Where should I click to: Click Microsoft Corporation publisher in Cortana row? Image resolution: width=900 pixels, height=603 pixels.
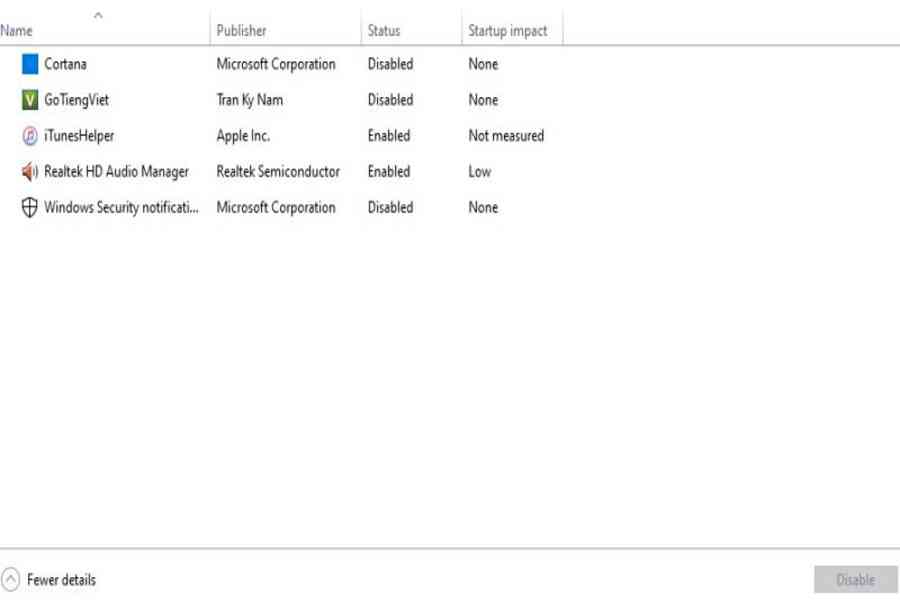coord(276,64)
